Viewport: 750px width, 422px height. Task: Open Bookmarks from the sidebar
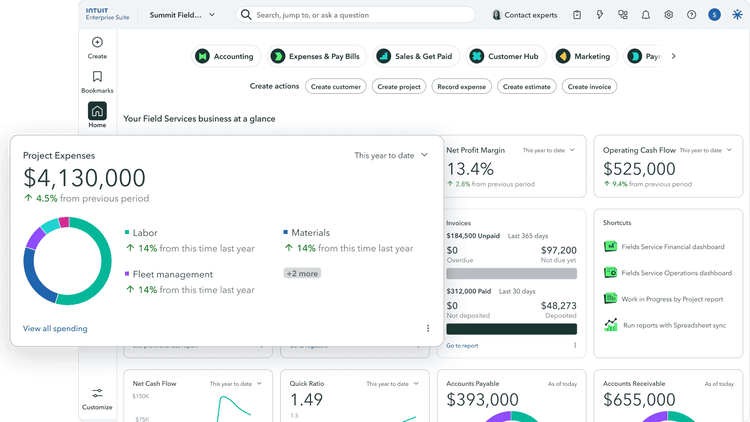tap(97, 82)
